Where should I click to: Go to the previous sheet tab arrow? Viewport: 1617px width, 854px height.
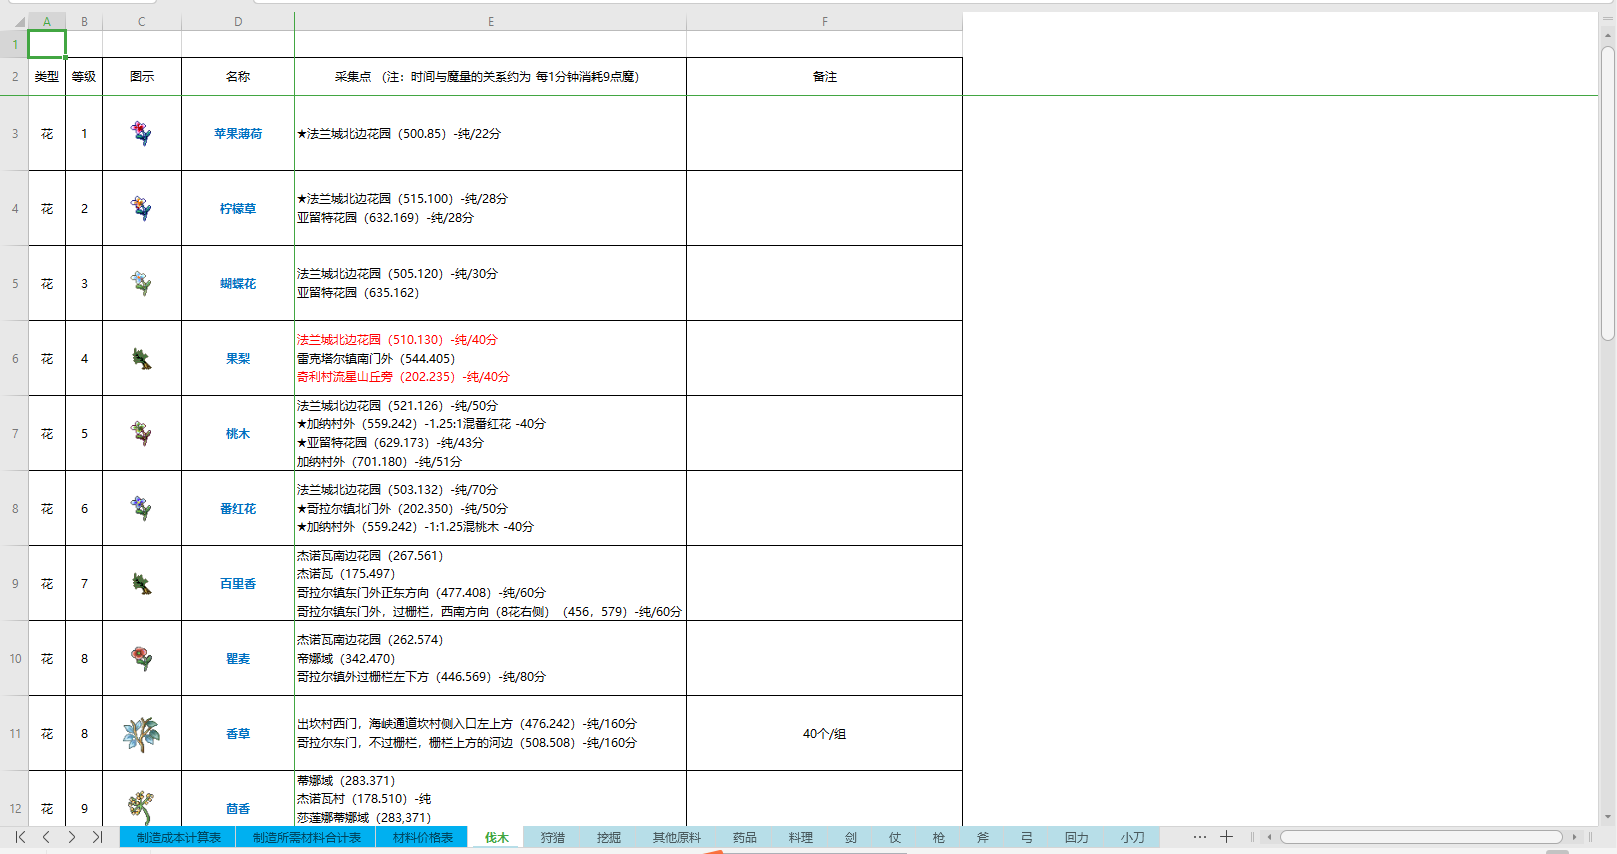[x=46, y=837]
